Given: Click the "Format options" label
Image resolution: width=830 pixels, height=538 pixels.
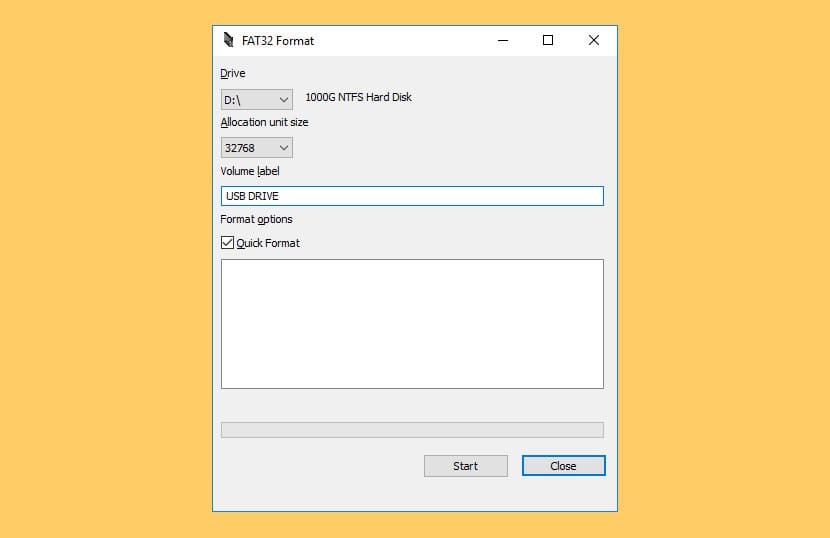Looking at the screenshot, I should 256,219.
